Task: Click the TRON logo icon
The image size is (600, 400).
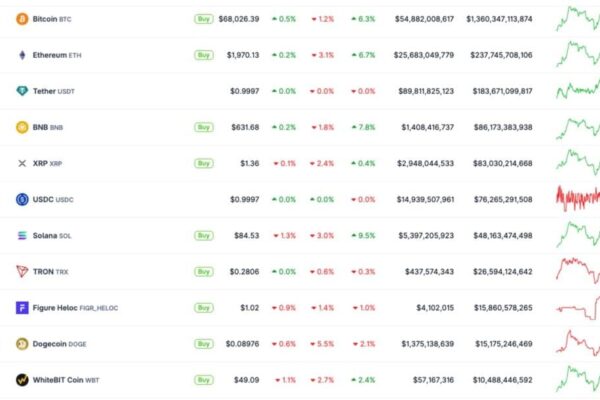Action: point(22,272)
